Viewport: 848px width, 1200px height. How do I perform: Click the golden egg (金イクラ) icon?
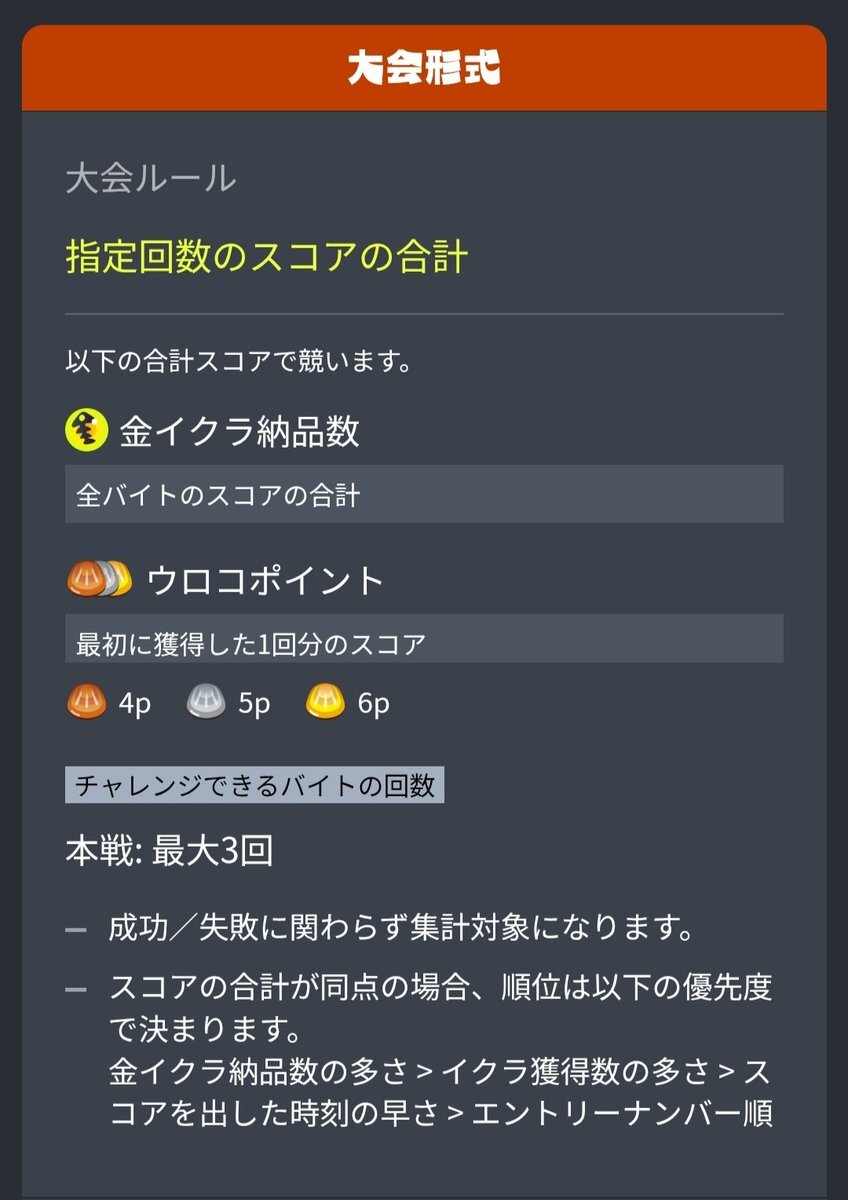[87, 431]
